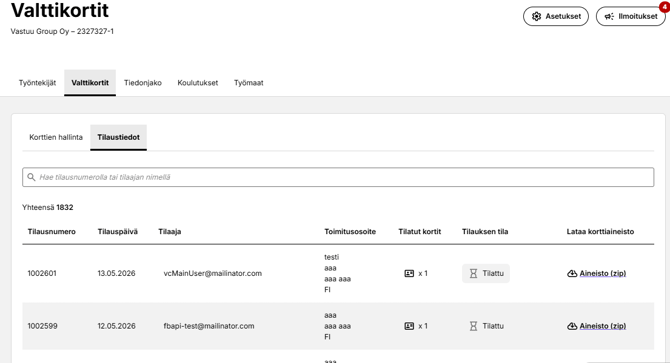The width and height of the screenshot is (670, 363).
Task: Click hourglass icon in order 1002599 row
Action: click(x=473, y=326)
